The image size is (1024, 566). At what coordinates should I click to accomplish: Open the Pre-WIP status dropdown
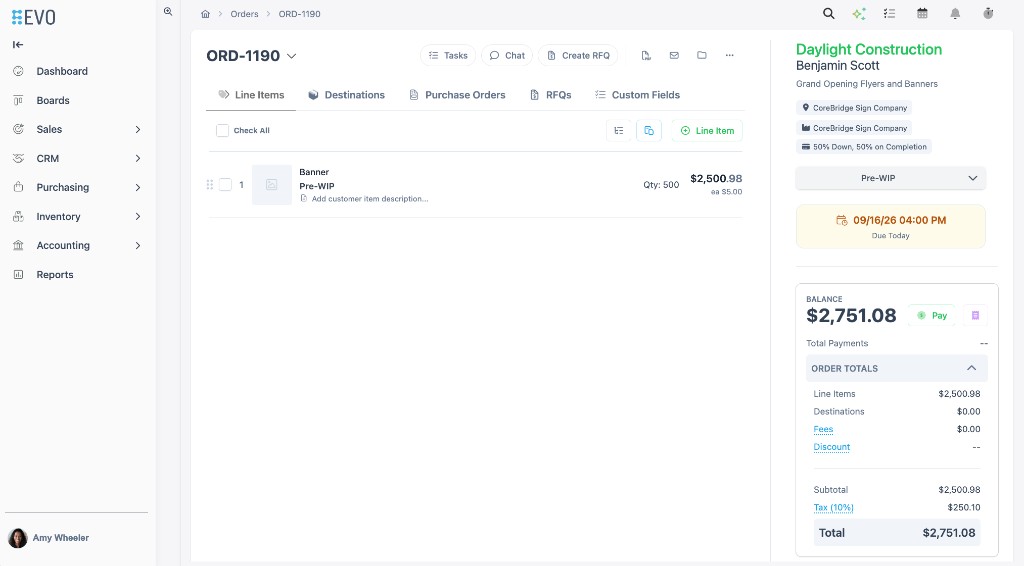pyautogui.click(x=891, y=178)
